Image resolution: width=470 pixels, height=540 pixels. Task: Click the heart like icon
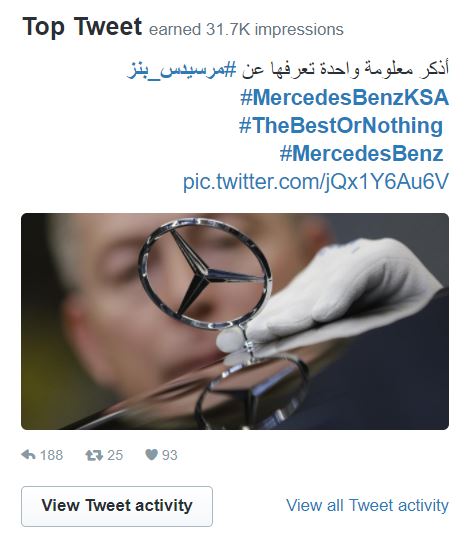tap(152, 455)
